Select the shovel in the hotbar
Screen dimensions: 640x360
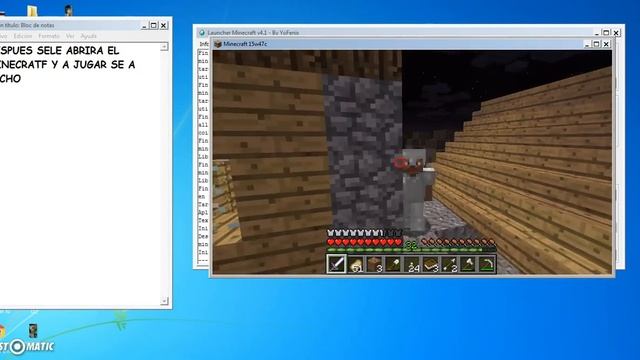393,264
